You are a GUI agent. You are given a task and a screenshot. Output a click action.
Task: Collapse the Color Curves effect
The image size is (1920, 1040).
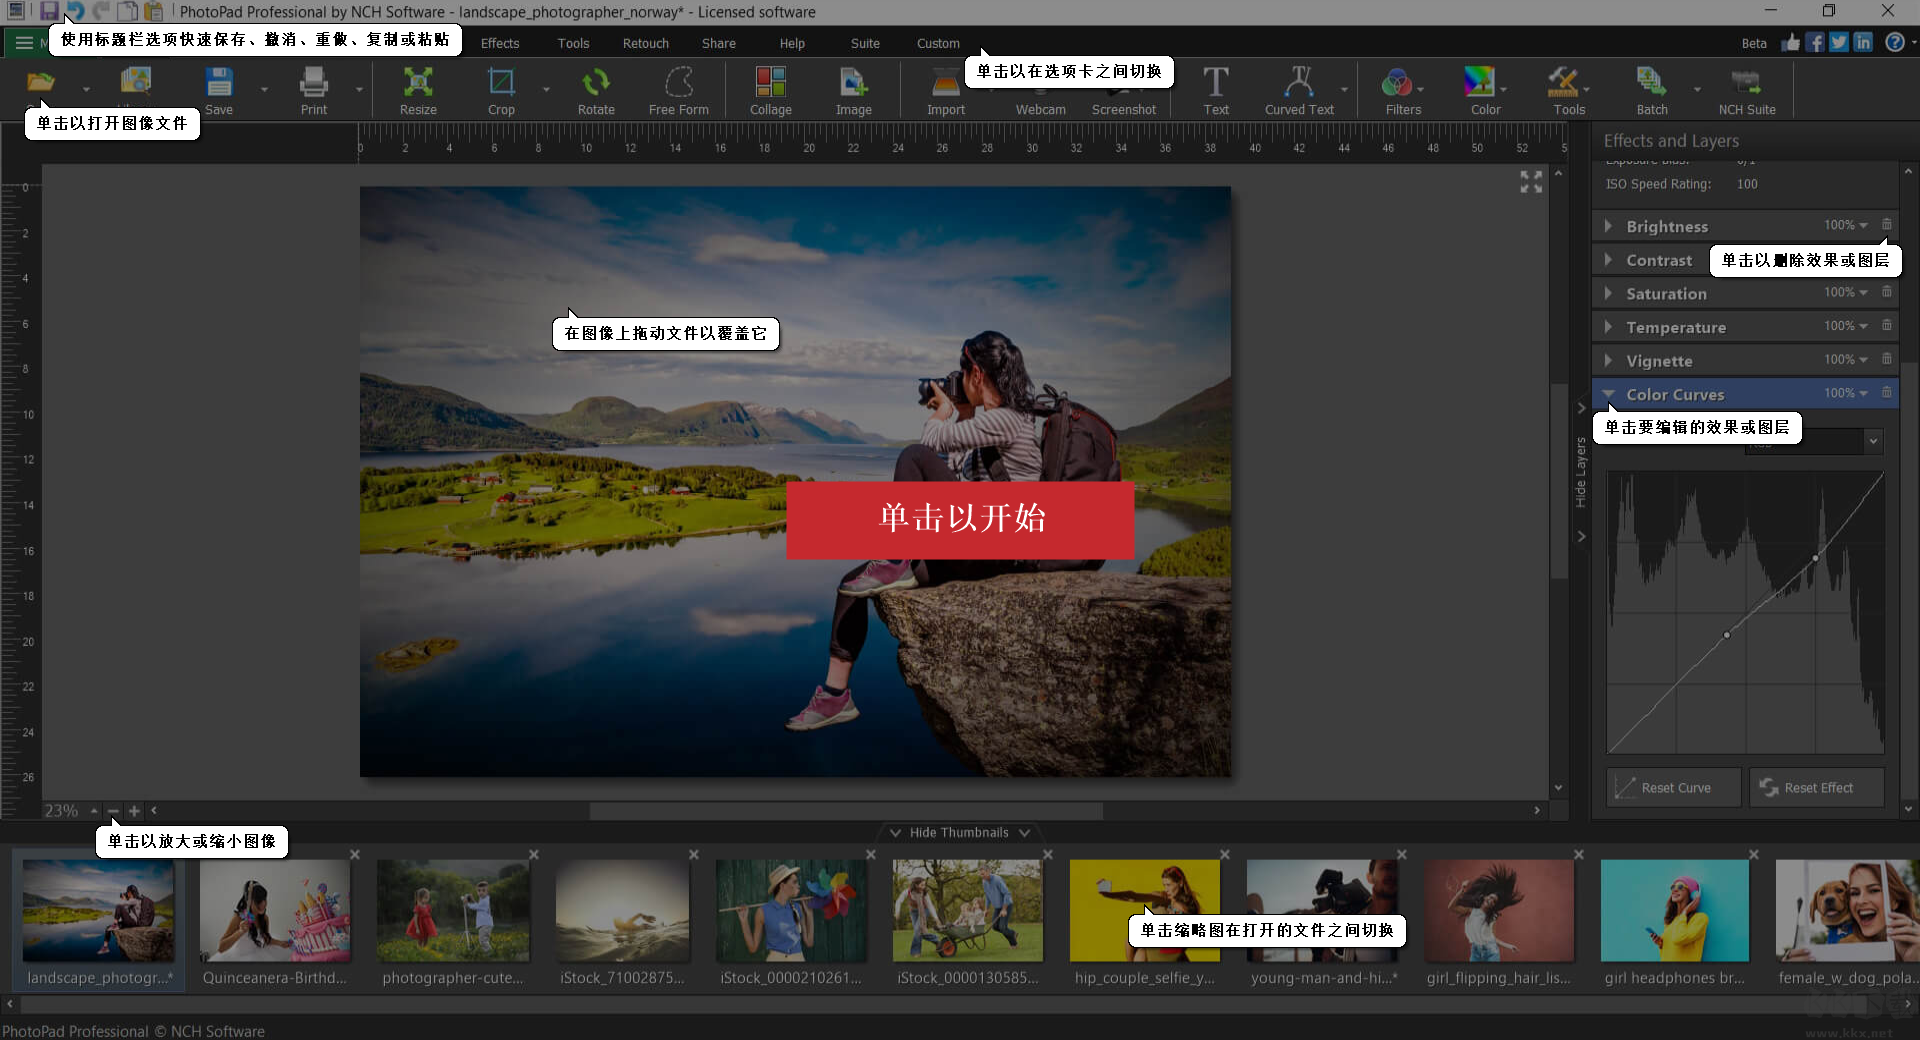pyautogui.click(x=1608, y=393)
